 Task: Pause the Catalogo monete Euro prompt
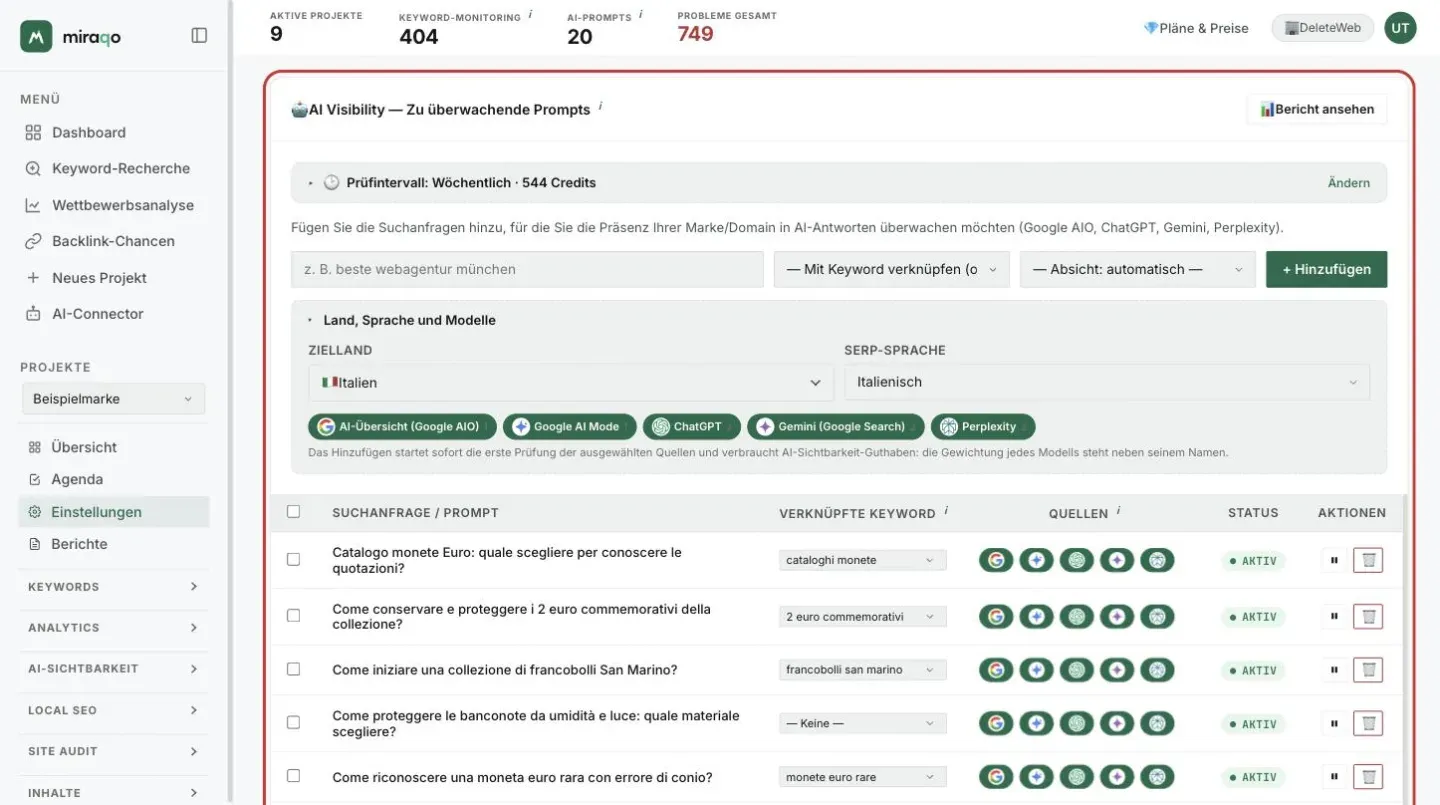(x=1334, y=560)
